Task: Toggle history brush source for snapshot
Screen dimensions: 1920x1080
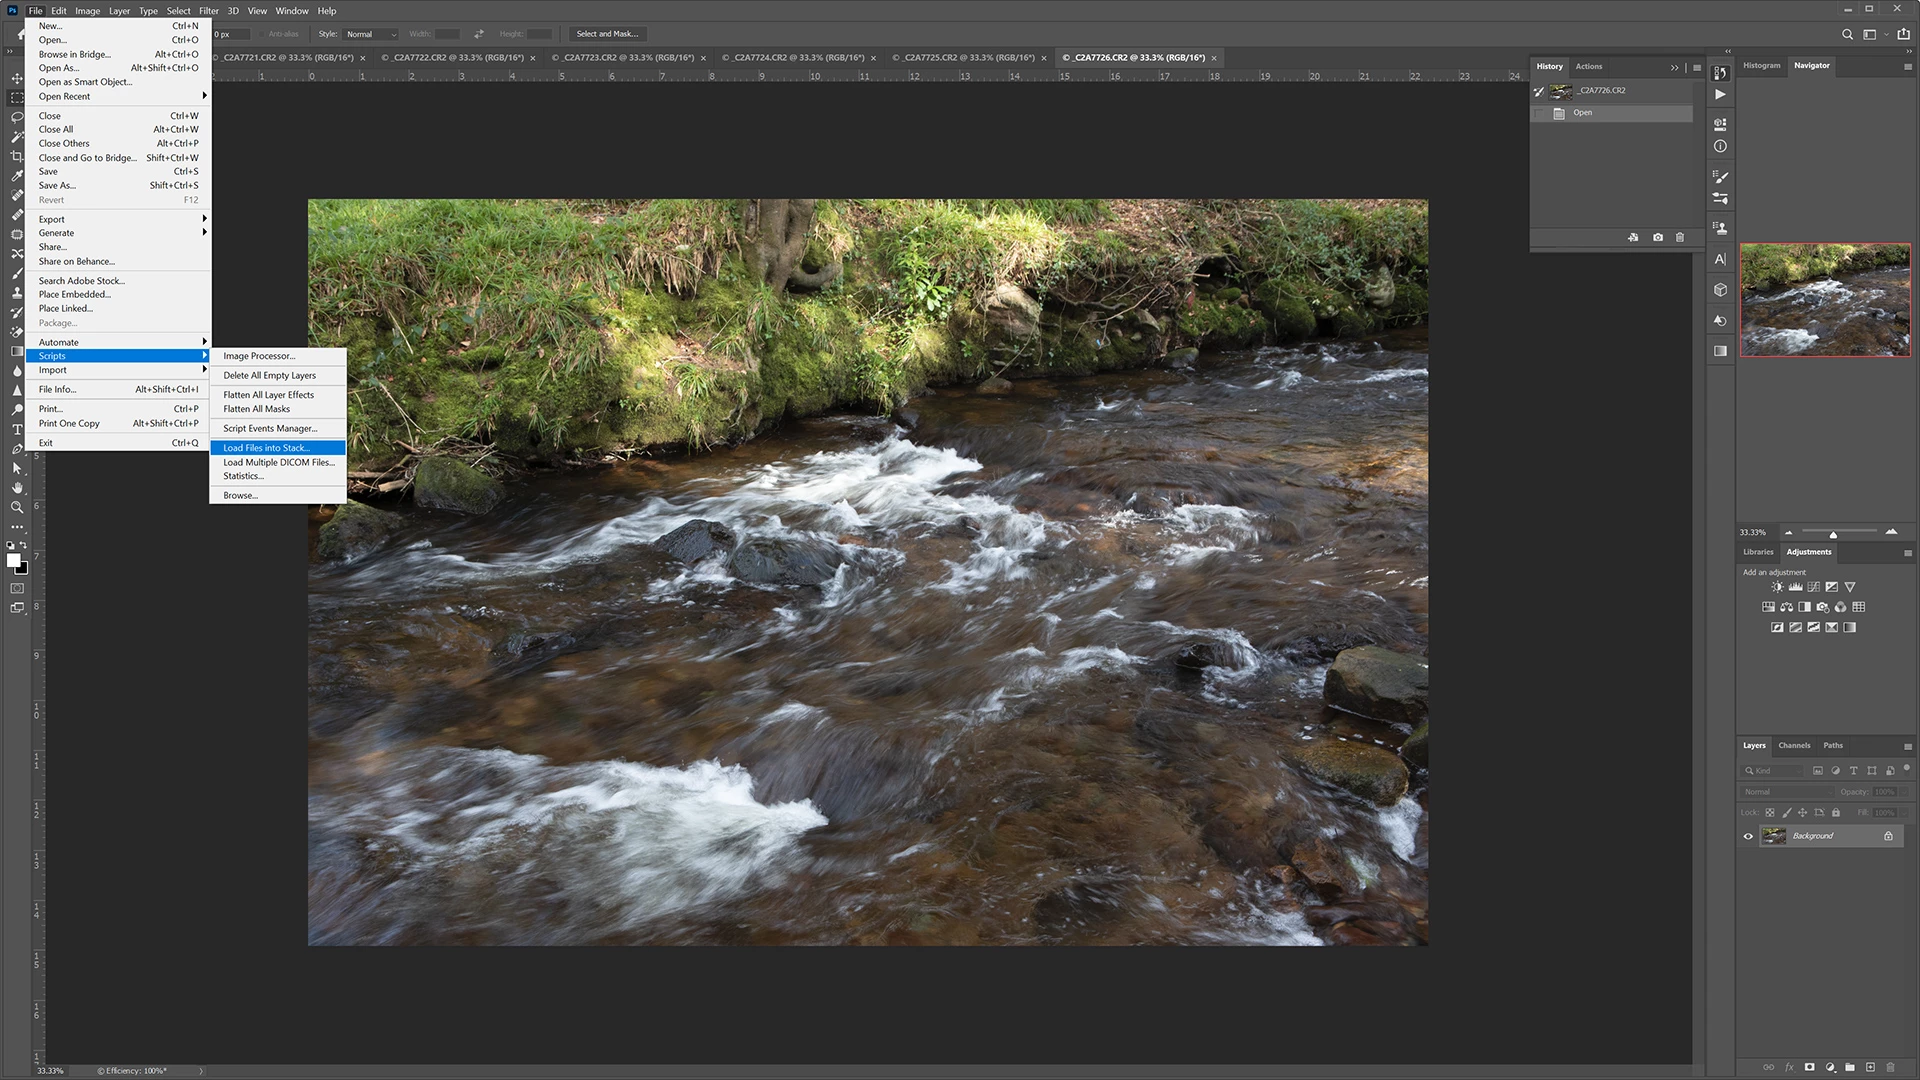Action: click(x=1539, y=91)
